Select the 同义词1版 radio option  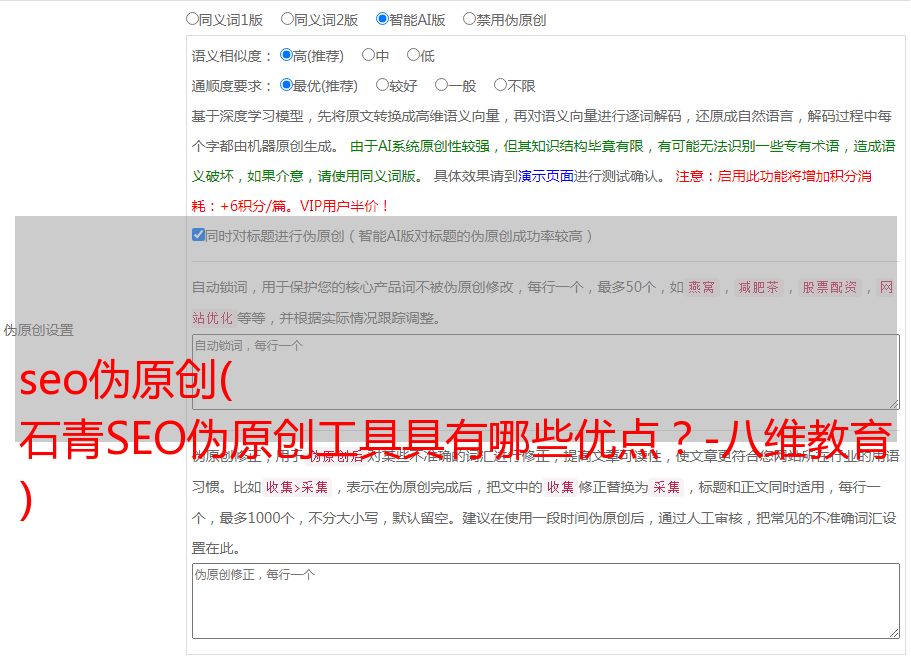pos(192,19)
